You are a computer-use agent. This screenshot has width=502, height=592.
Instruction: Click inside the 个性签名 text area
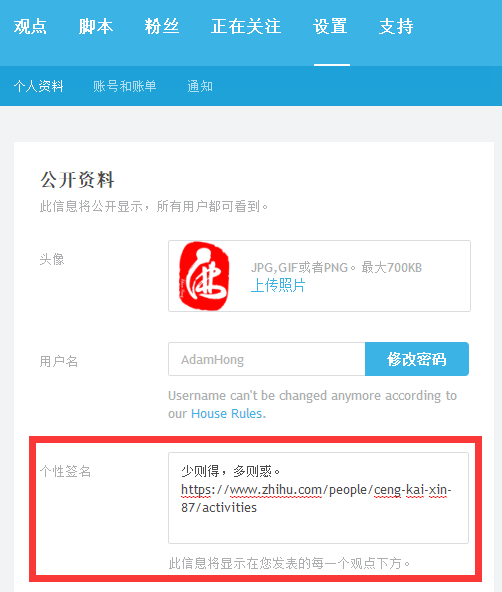(x=318, y=498)
